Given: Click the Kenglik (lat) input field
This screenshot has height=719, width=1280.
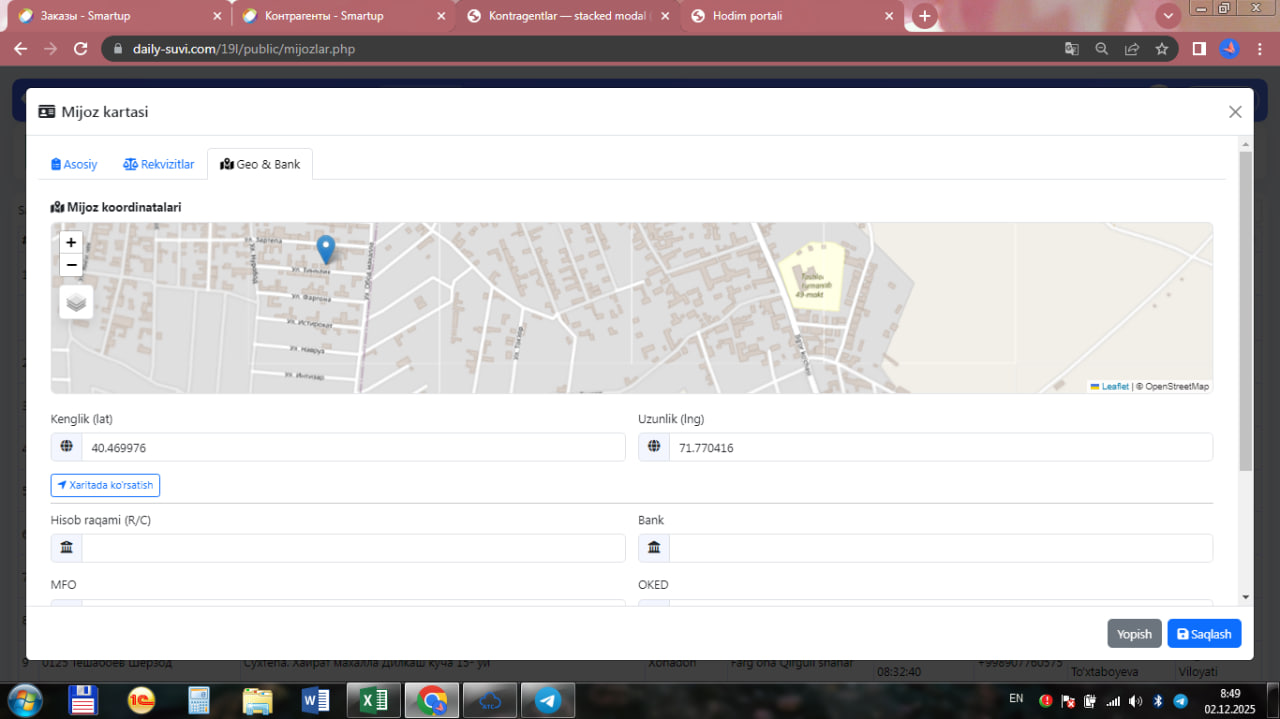Looking at the screenshot, I should click(353, 448).
